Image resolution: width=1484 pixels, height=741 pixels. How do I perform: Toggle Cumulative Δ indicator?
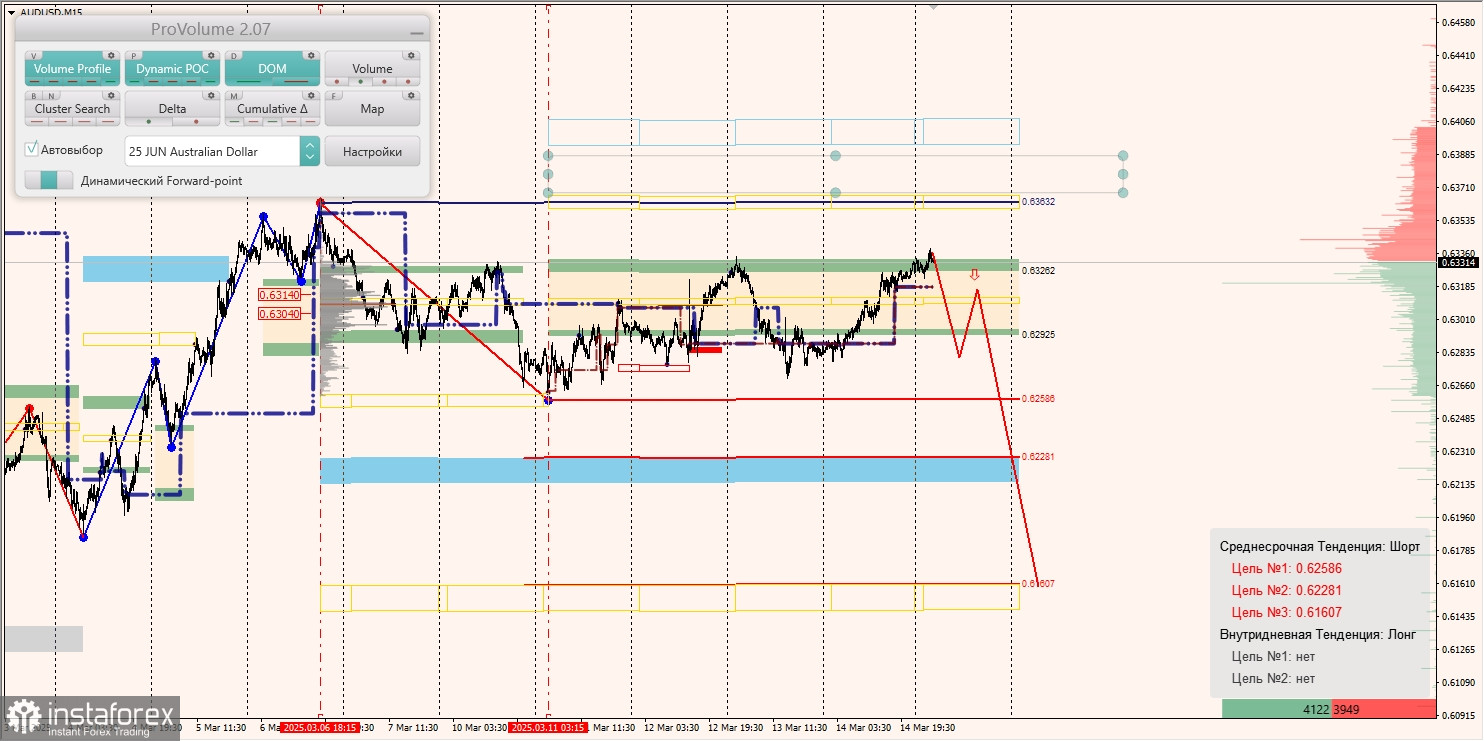pyautogui.click(x=272, y=109)
